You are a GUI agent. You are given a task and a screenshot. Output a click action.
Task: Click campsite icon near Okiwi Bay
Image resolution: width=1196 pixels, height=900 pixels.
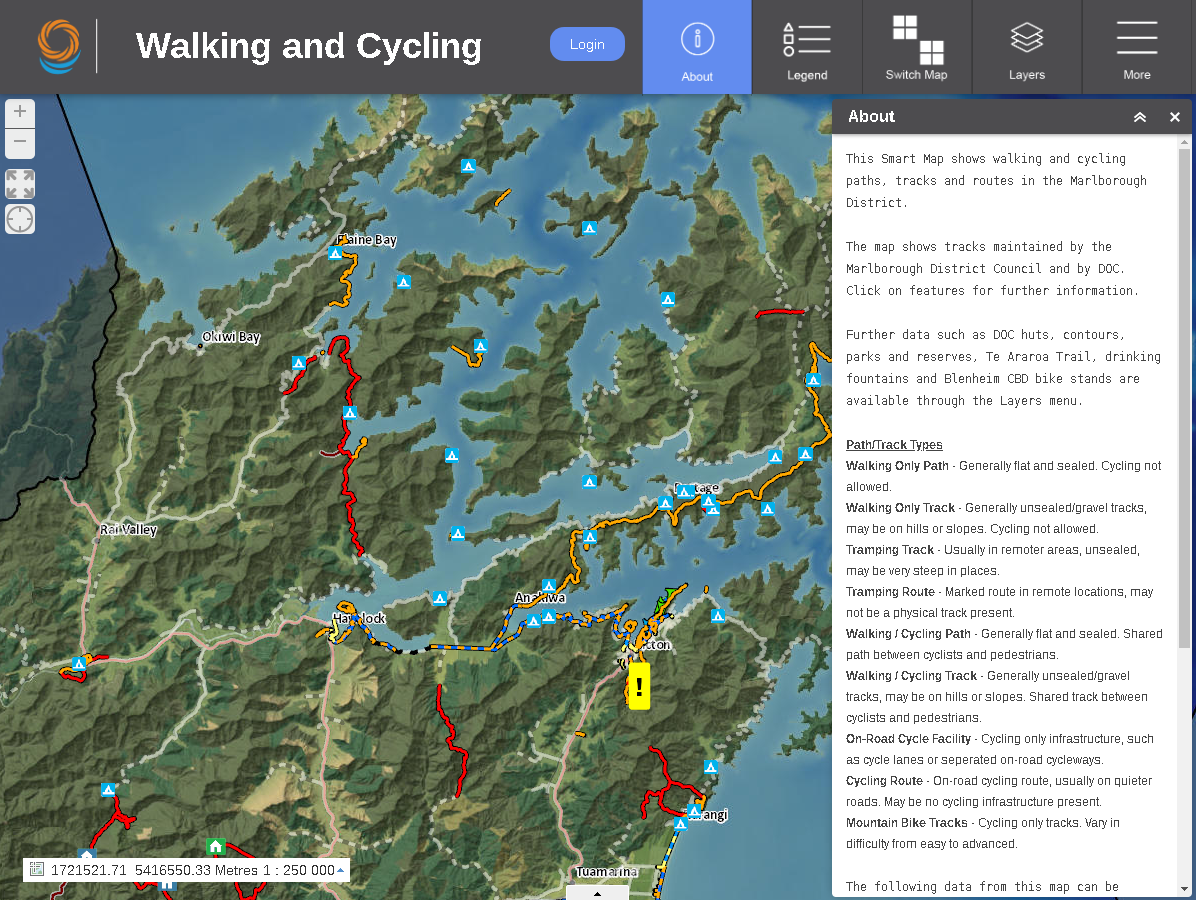(299, 362)
